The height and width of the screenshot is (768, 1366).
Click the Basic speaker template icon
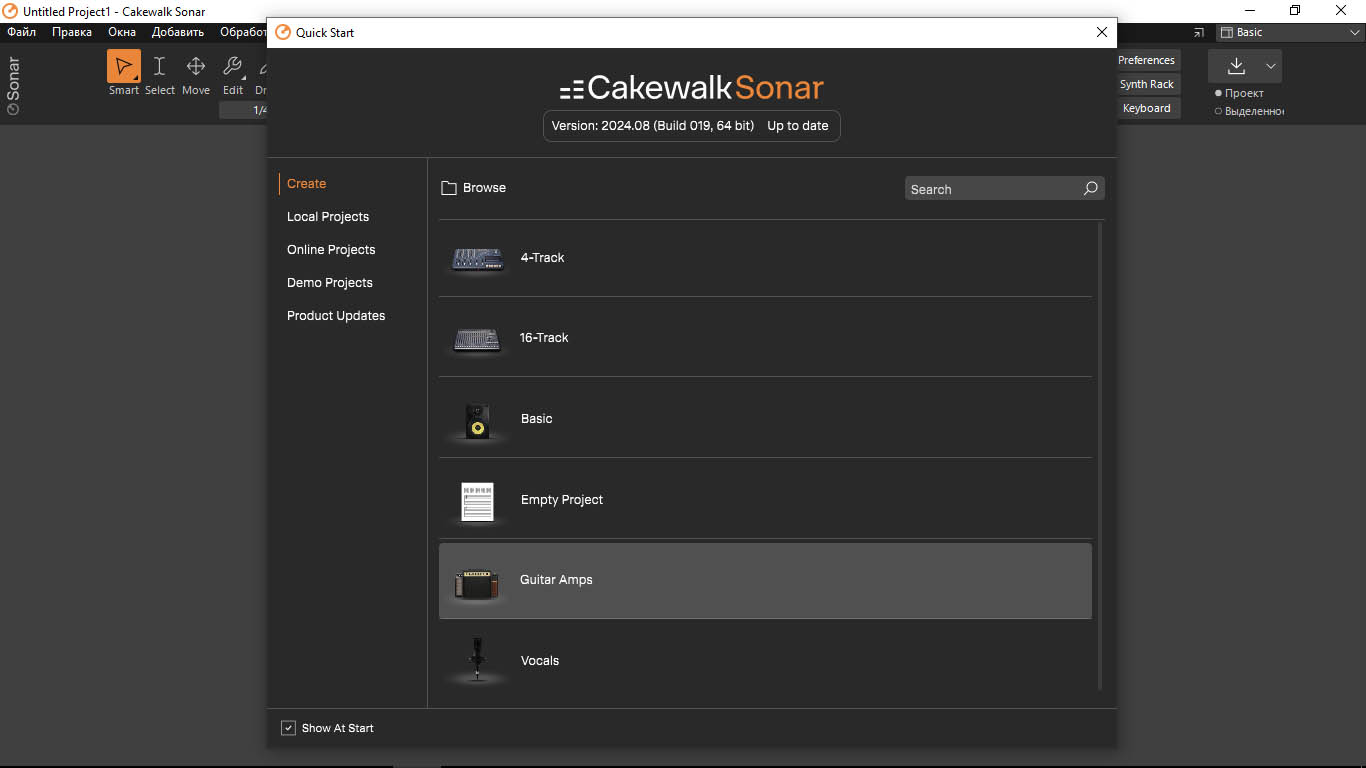478,420
